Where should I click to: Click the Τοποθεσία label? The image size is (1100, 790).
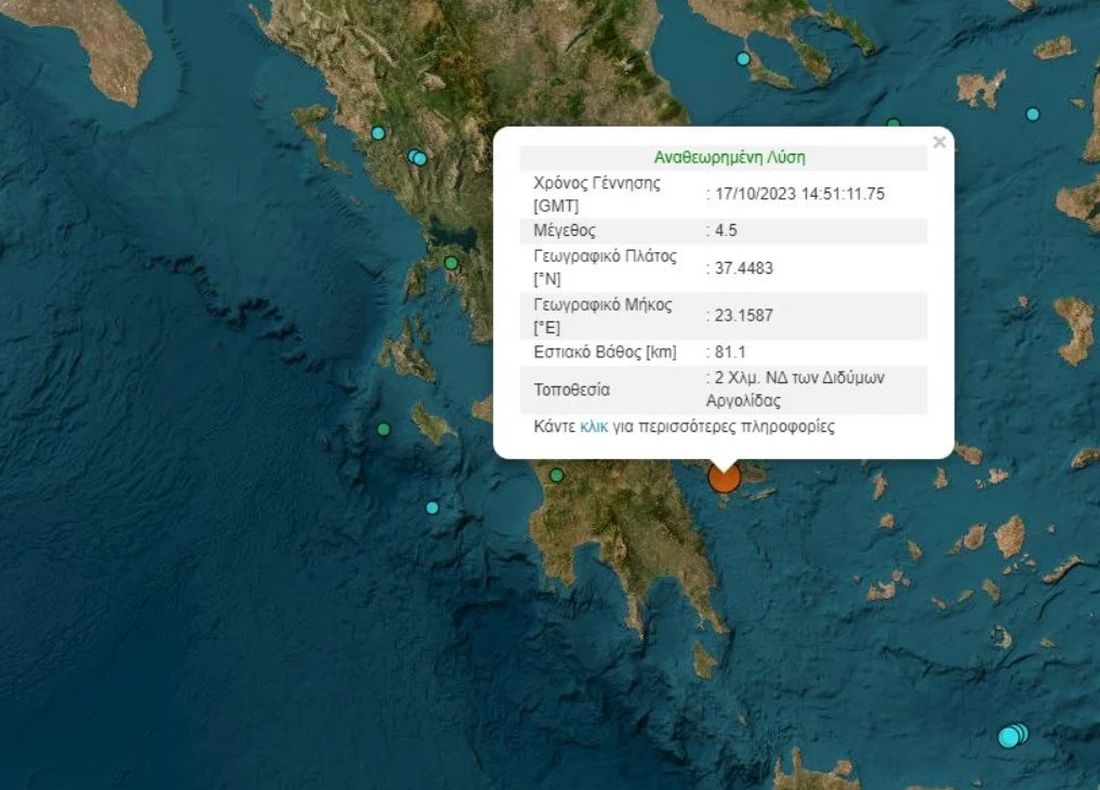click(572, 390)
